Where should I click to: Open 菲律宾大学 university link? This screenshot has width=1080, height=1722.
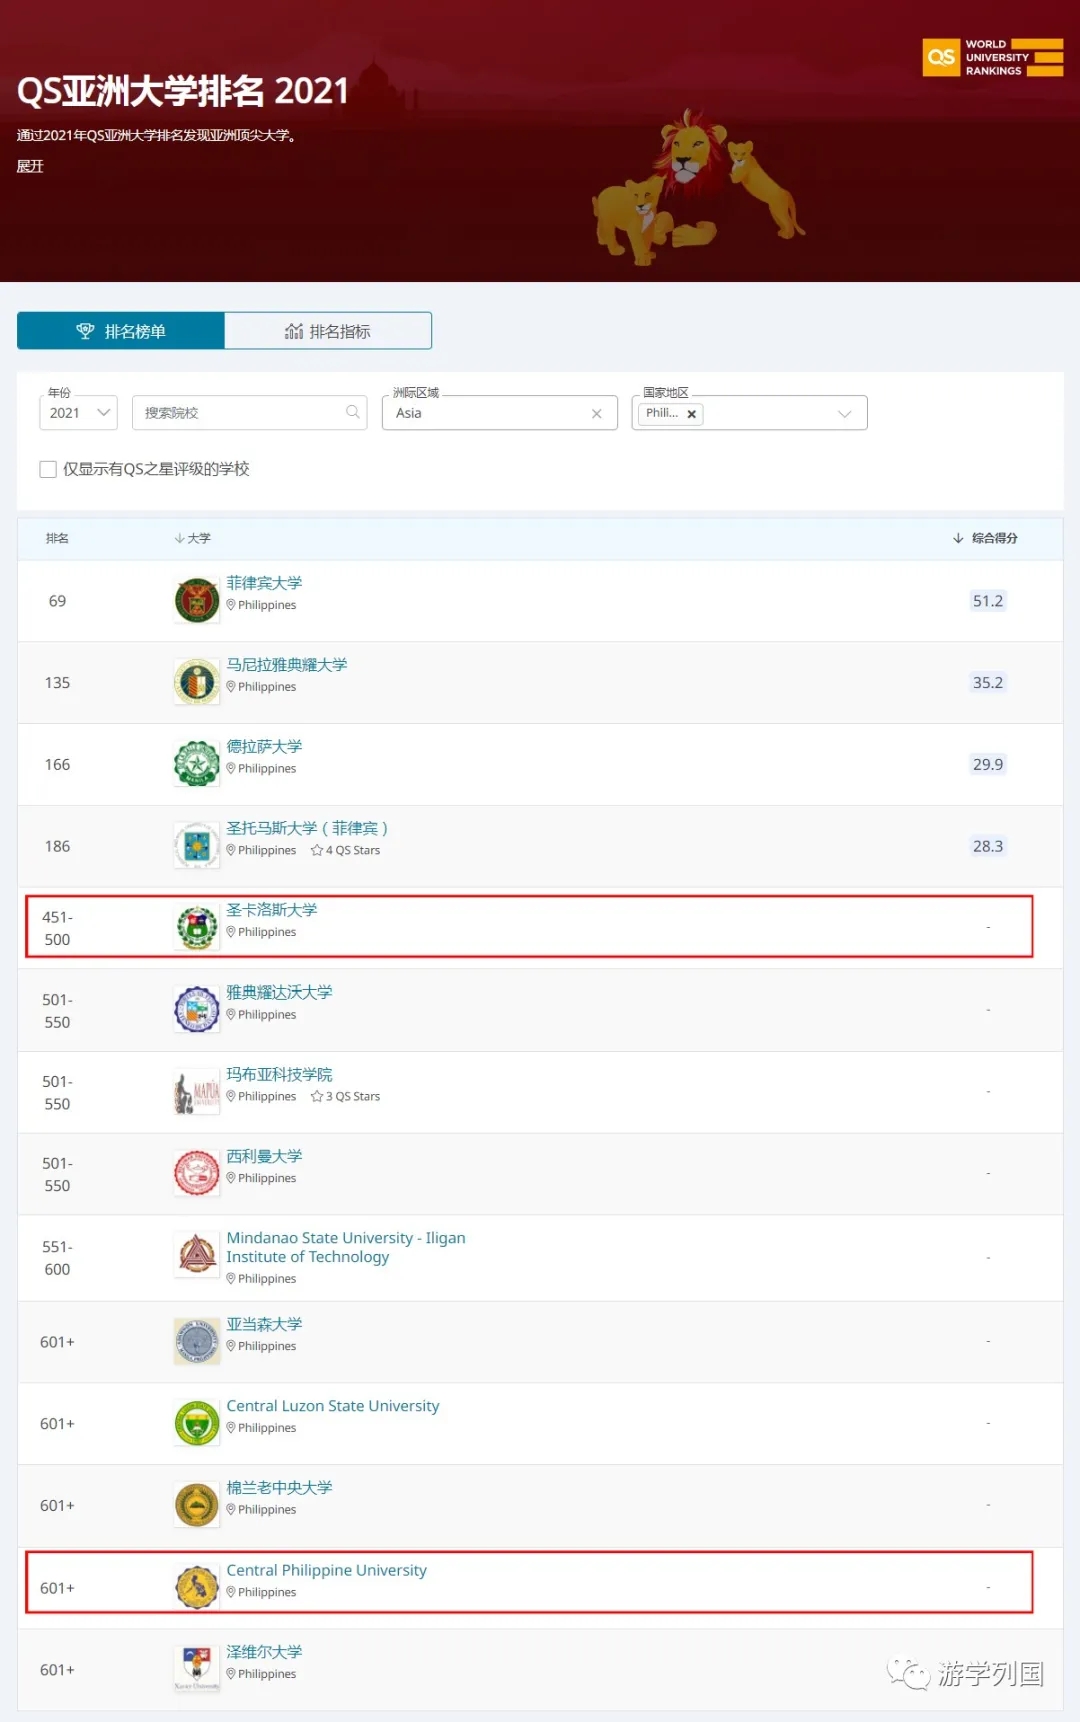click(x=264, y=583)
